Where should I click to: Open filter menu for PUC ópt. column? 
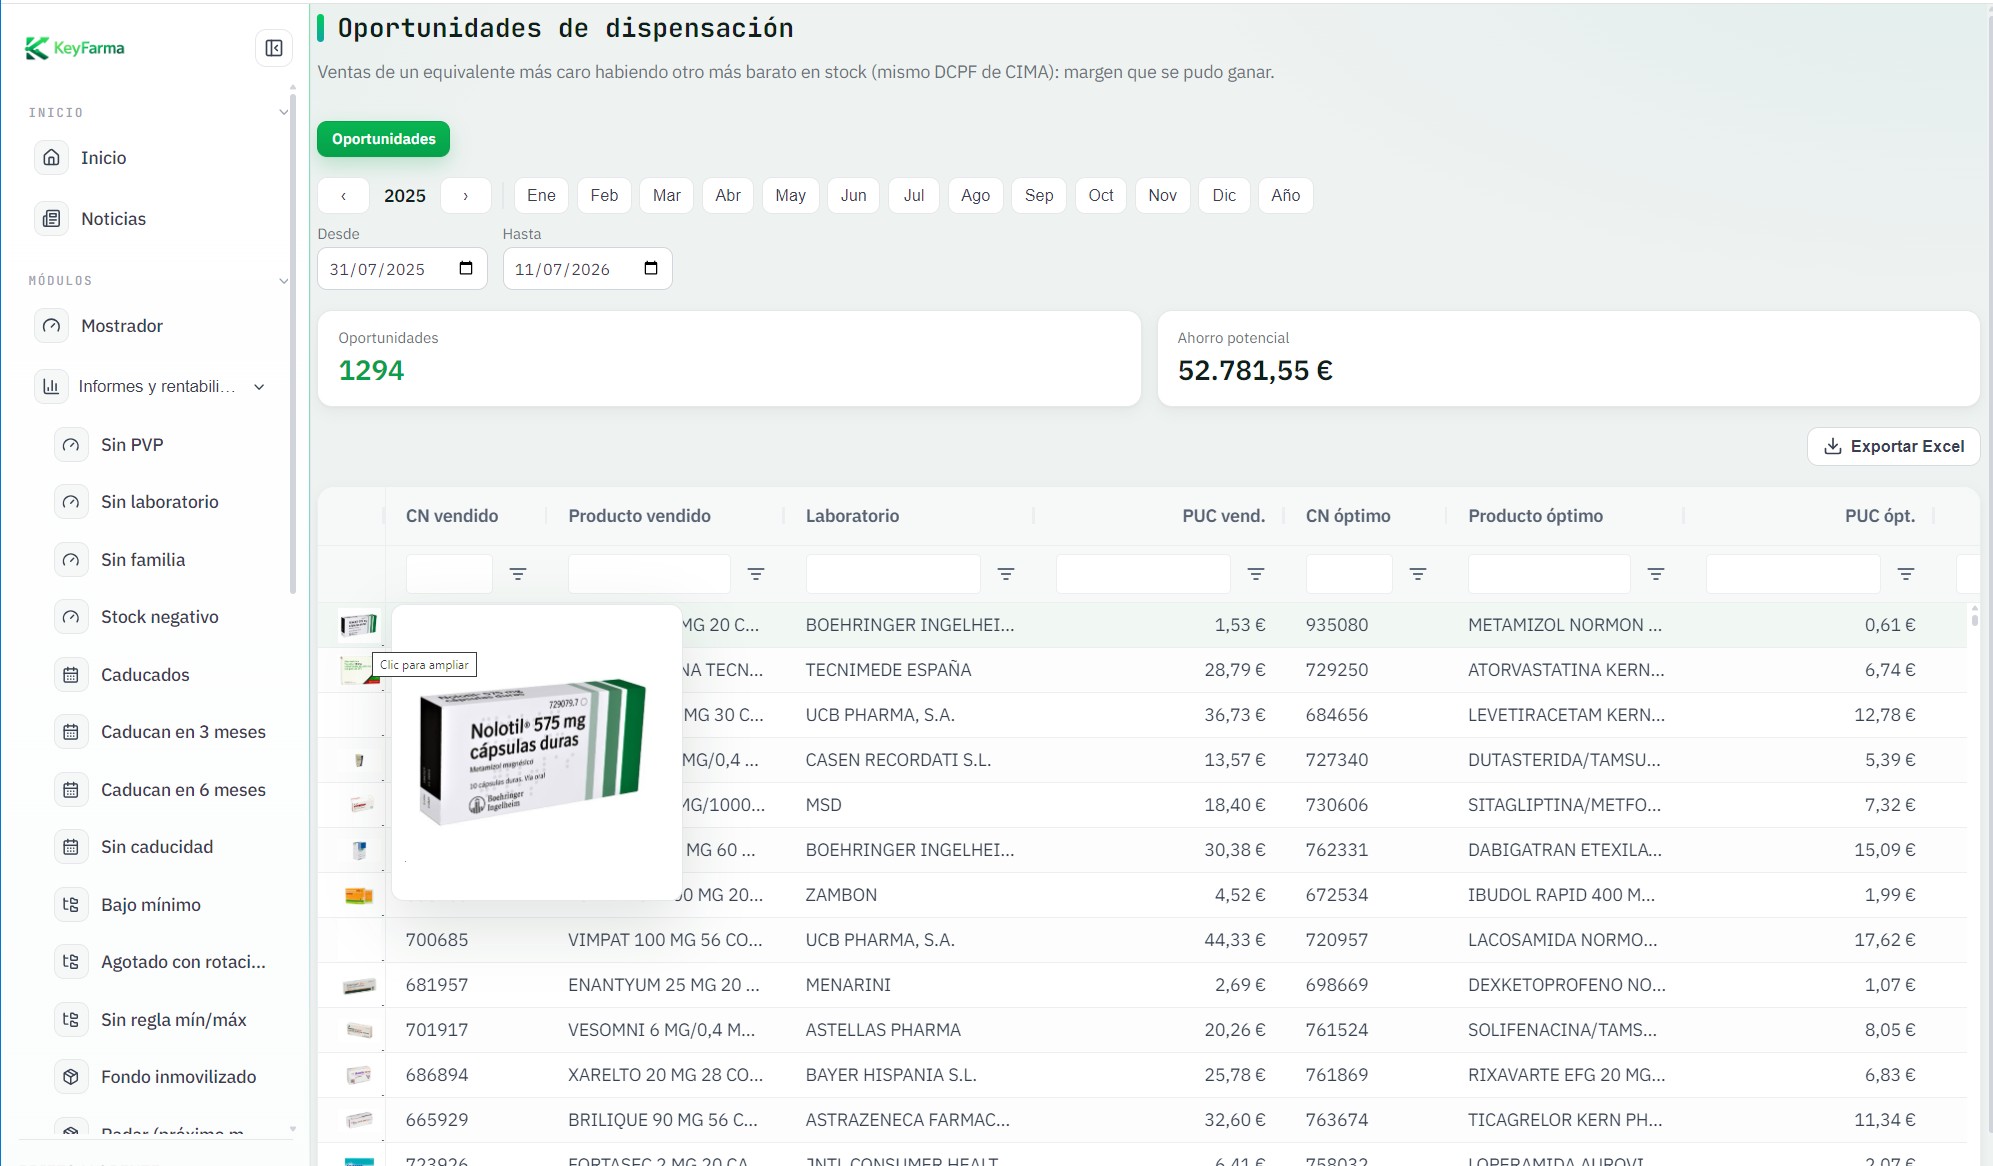point(1906,574)
